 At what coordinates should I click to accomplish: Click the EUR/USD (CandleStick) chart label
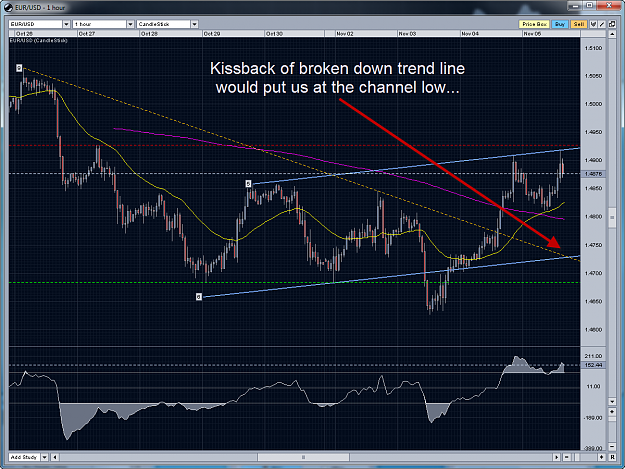(38, 41)
